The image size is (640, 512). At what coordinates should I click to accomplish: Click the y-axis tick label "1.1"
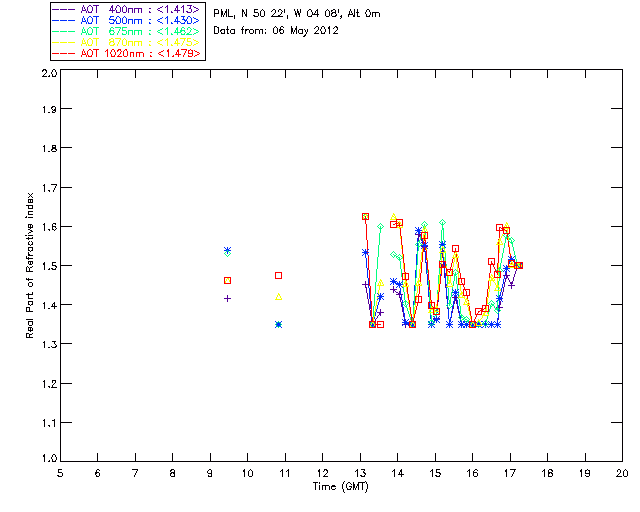[x=49, y=423]
